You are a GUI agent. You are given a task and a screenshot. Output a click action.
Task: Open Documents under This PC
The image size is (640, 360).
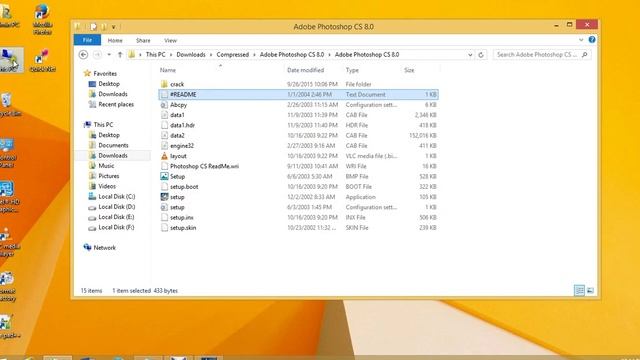click(113, 145)
